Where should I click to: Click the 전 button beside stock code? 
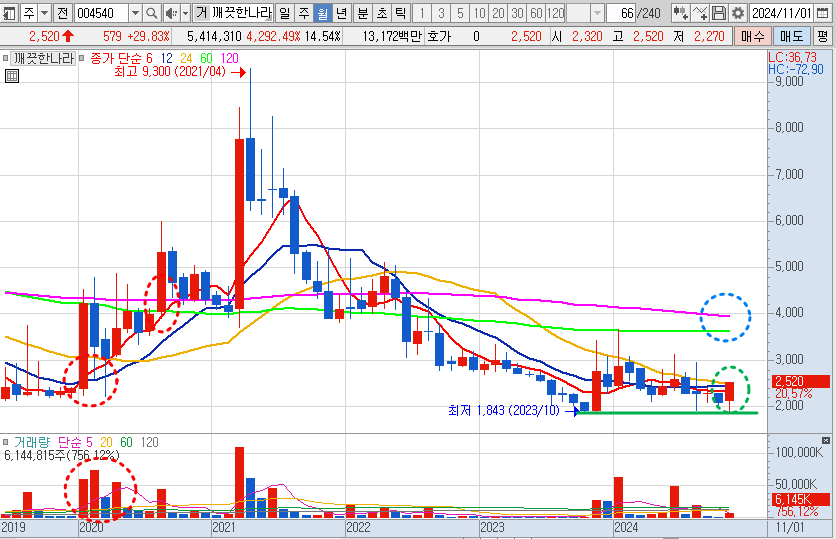point(62,13)
